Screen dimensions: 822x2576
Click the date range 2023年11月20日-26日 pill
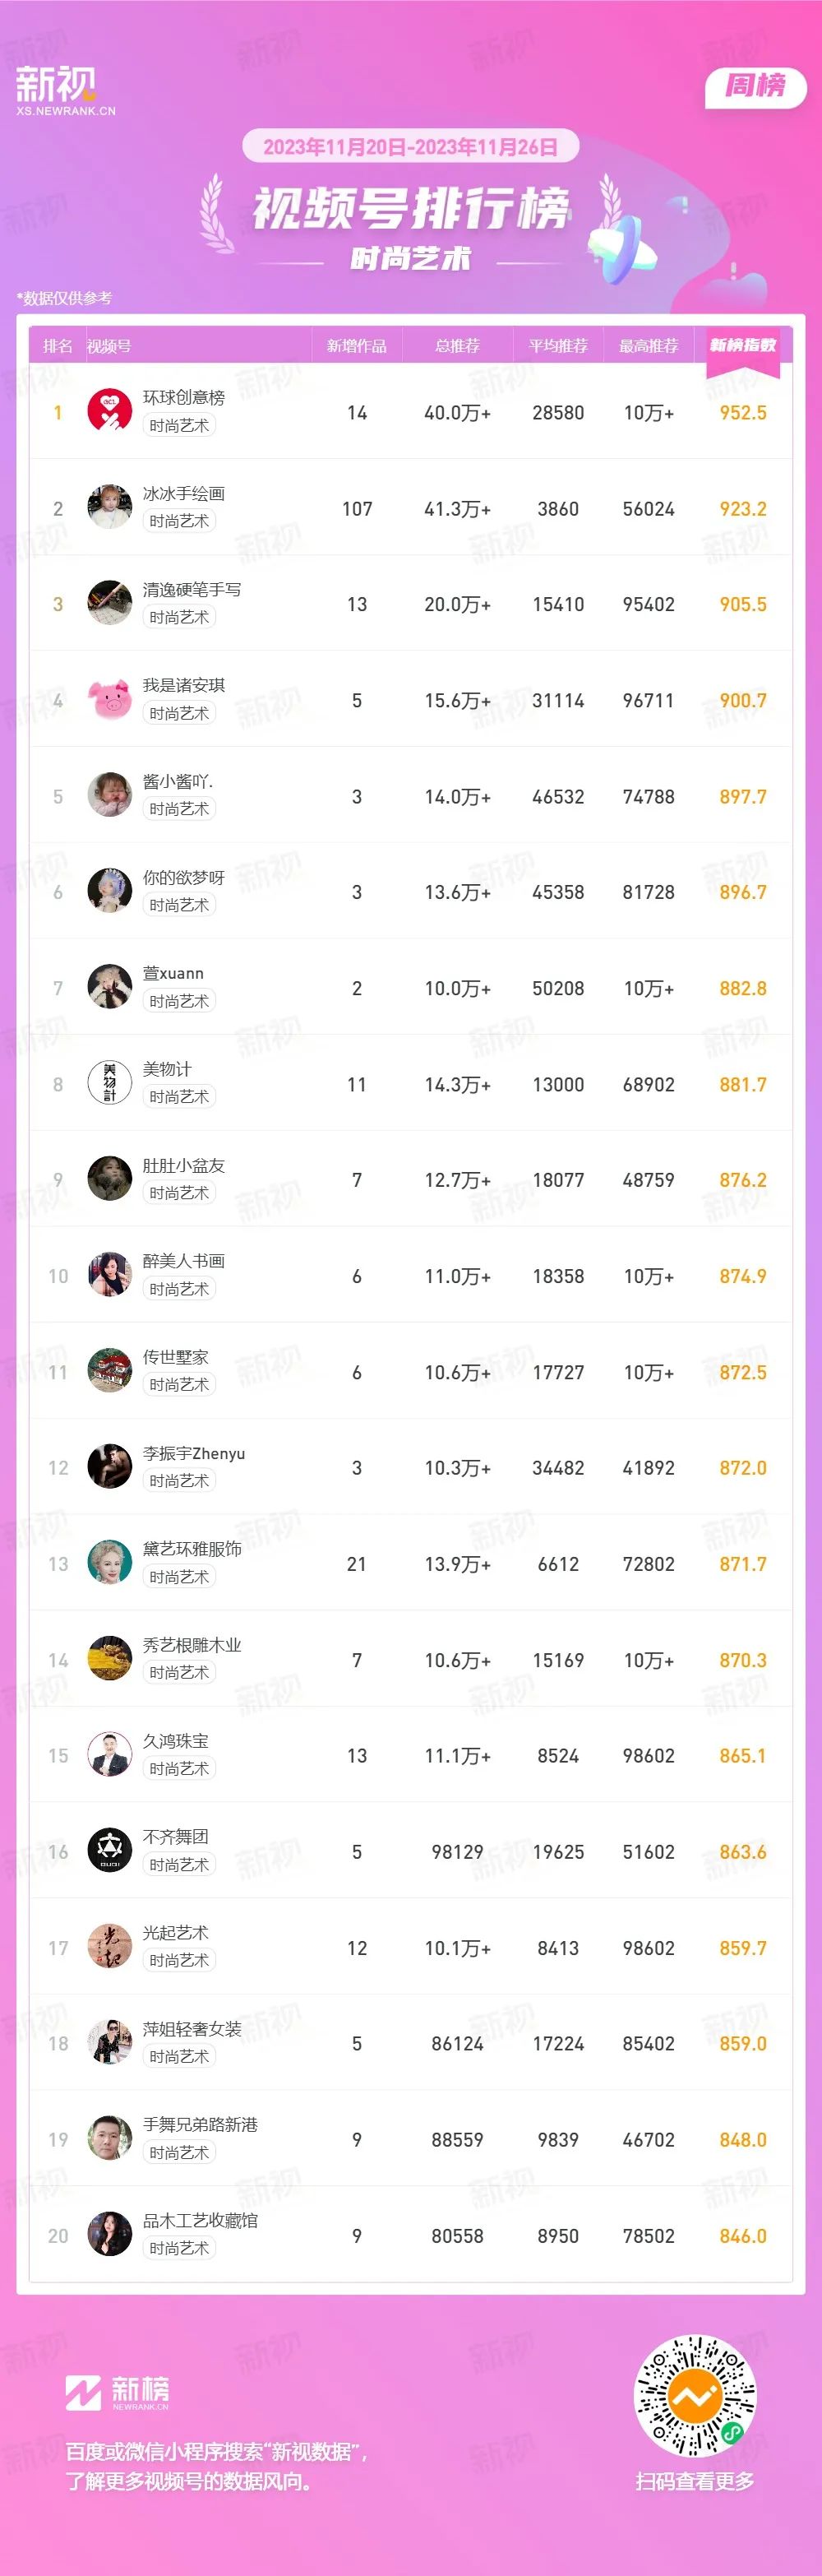[x=411, y=147]
